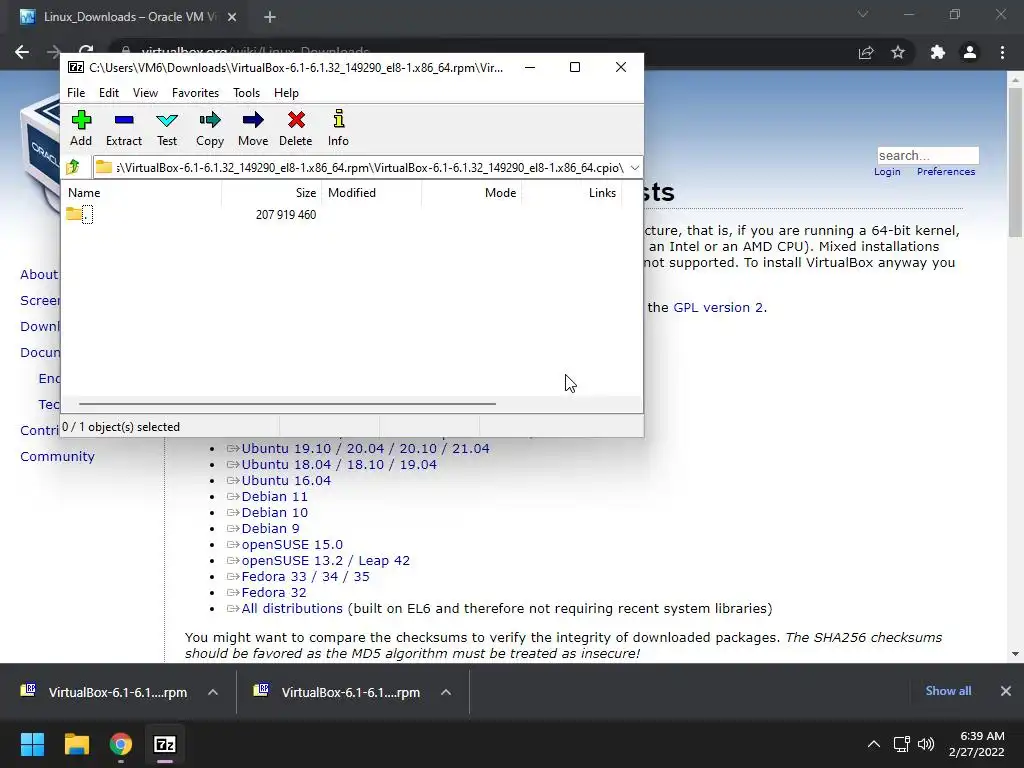Screen dimensions: 1024x768
Task: Click the red Delete icon
Action: coord(296,129)
